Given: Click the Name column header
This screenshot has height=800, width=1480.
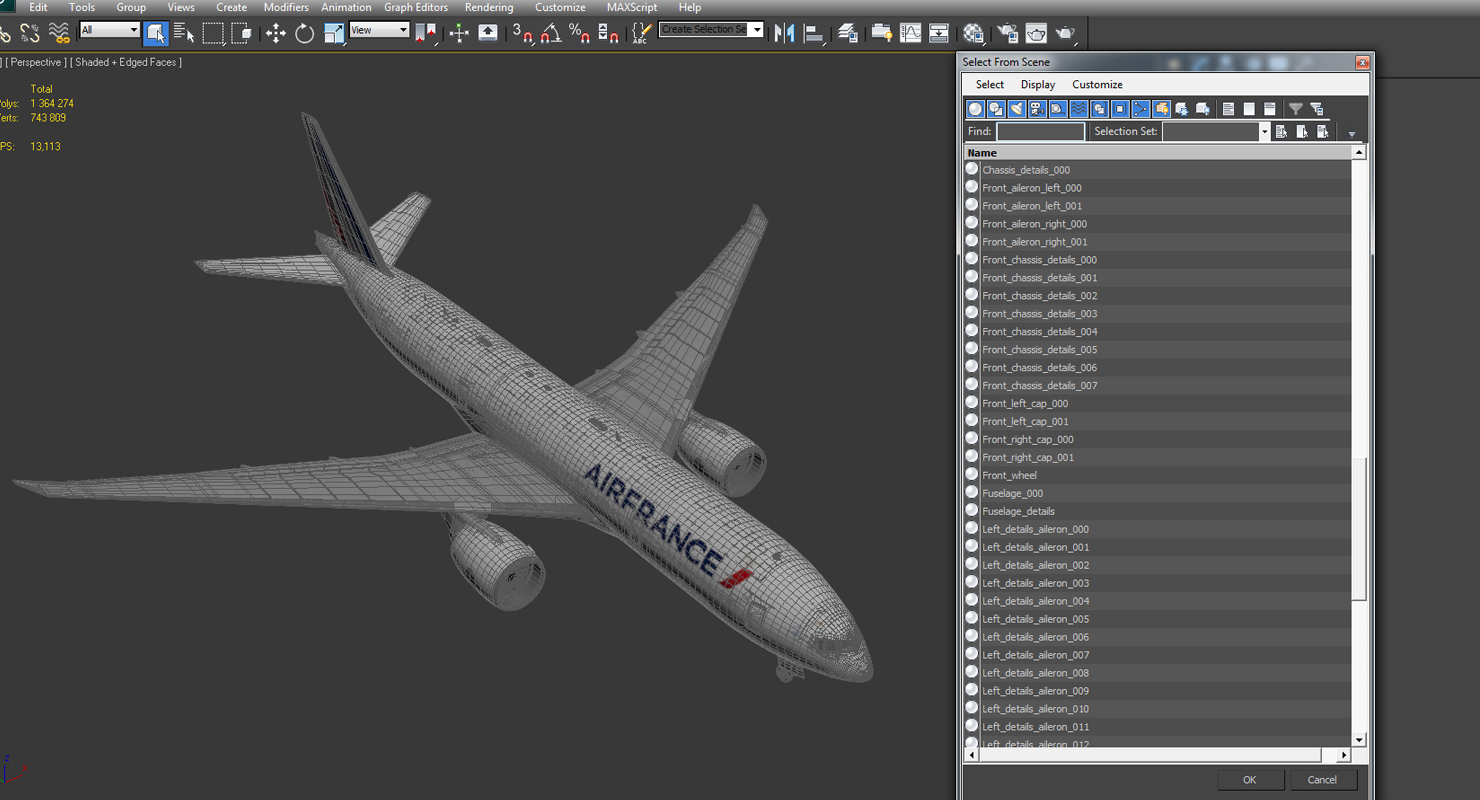Looking at the screenshot, I should pyautogui.click(x=1157, y=153).
